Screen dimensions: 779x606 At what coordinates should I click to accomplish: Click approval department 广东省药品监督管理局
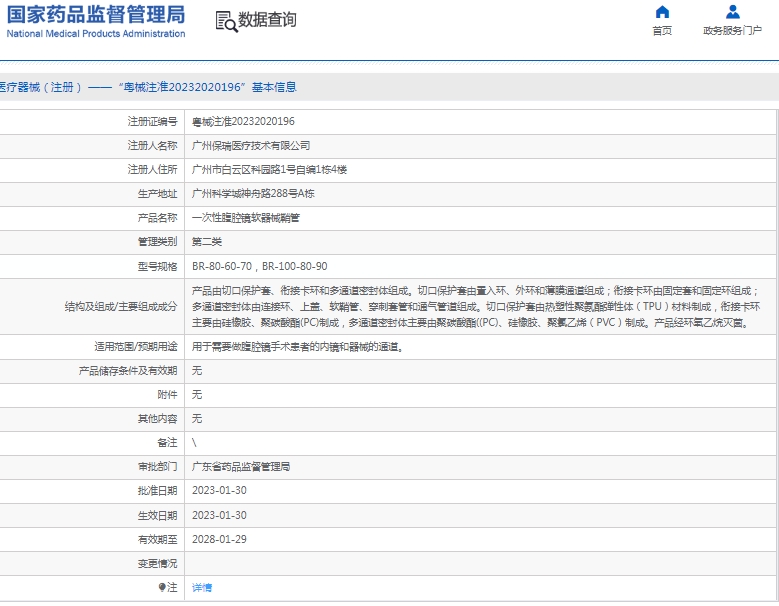[241, 466]
